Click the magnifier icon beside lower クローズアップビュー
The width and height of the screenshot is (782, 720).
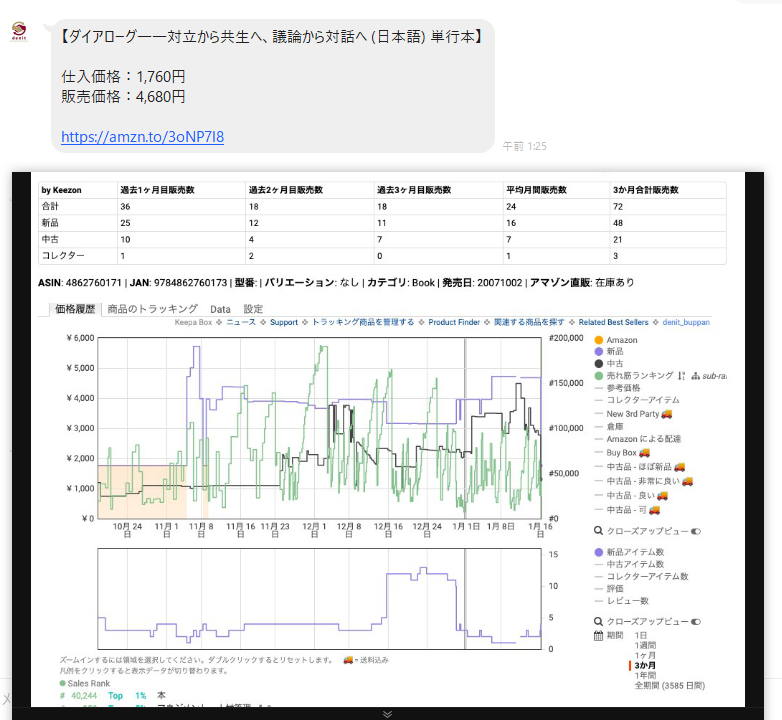[598, 621]
